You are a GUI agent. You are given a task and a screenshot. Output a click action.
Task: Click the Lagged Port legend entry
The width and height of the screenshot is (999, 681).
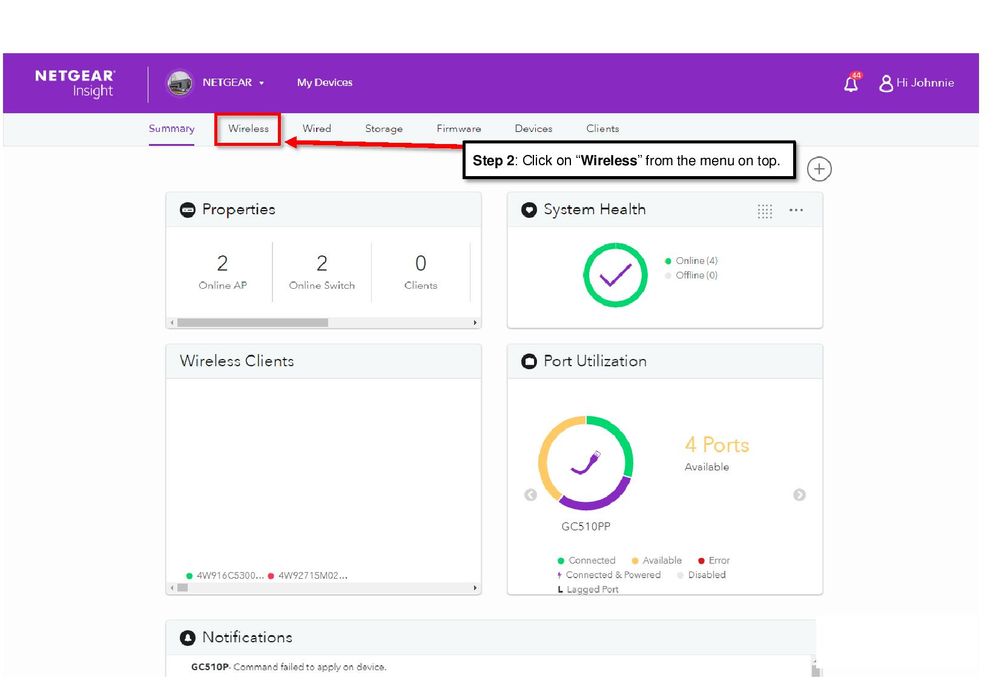point(588,589)
